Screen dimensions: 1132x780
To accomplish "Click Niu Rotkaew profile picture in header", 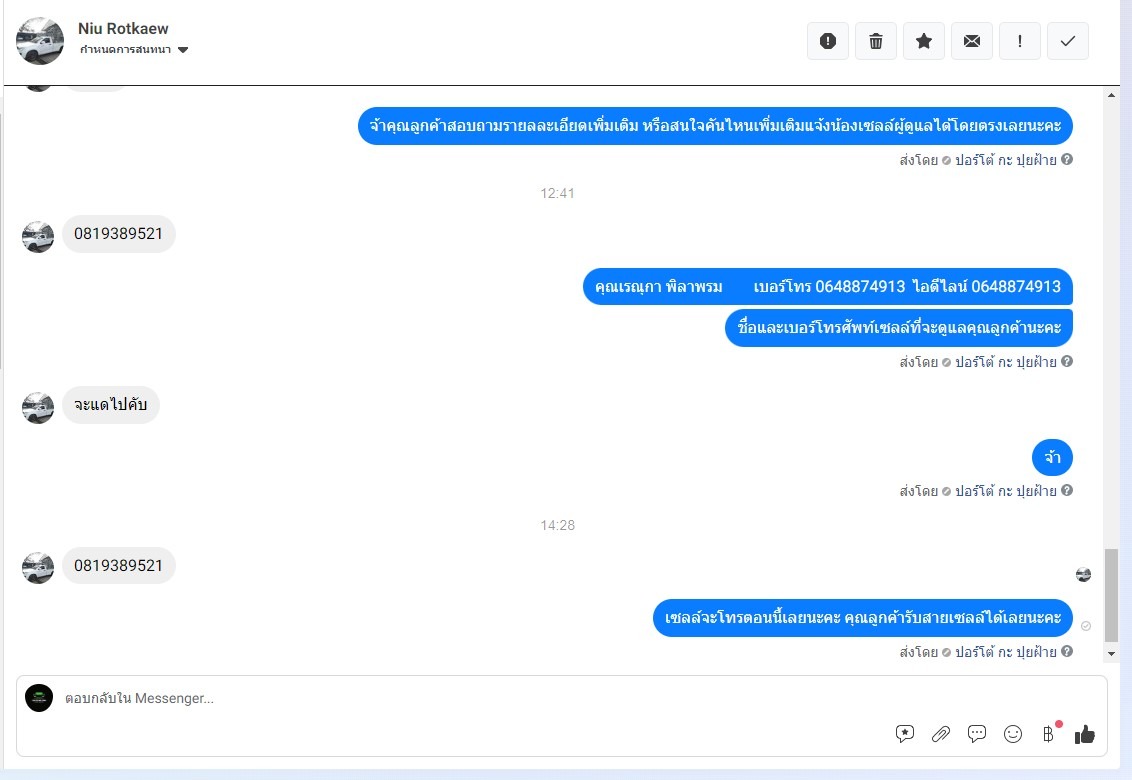I will point(40,41).
